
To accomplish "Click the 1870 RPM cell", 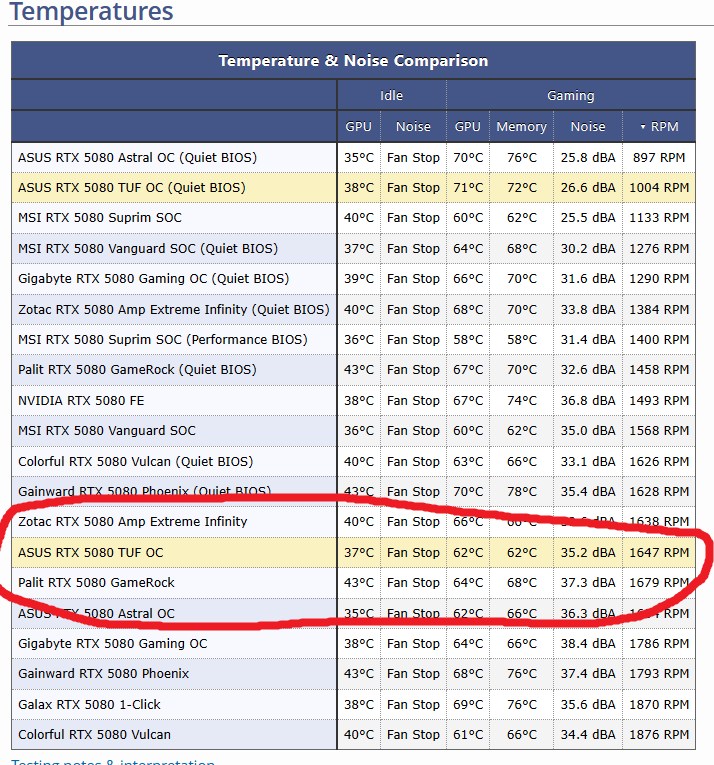I will coord(659,705).
